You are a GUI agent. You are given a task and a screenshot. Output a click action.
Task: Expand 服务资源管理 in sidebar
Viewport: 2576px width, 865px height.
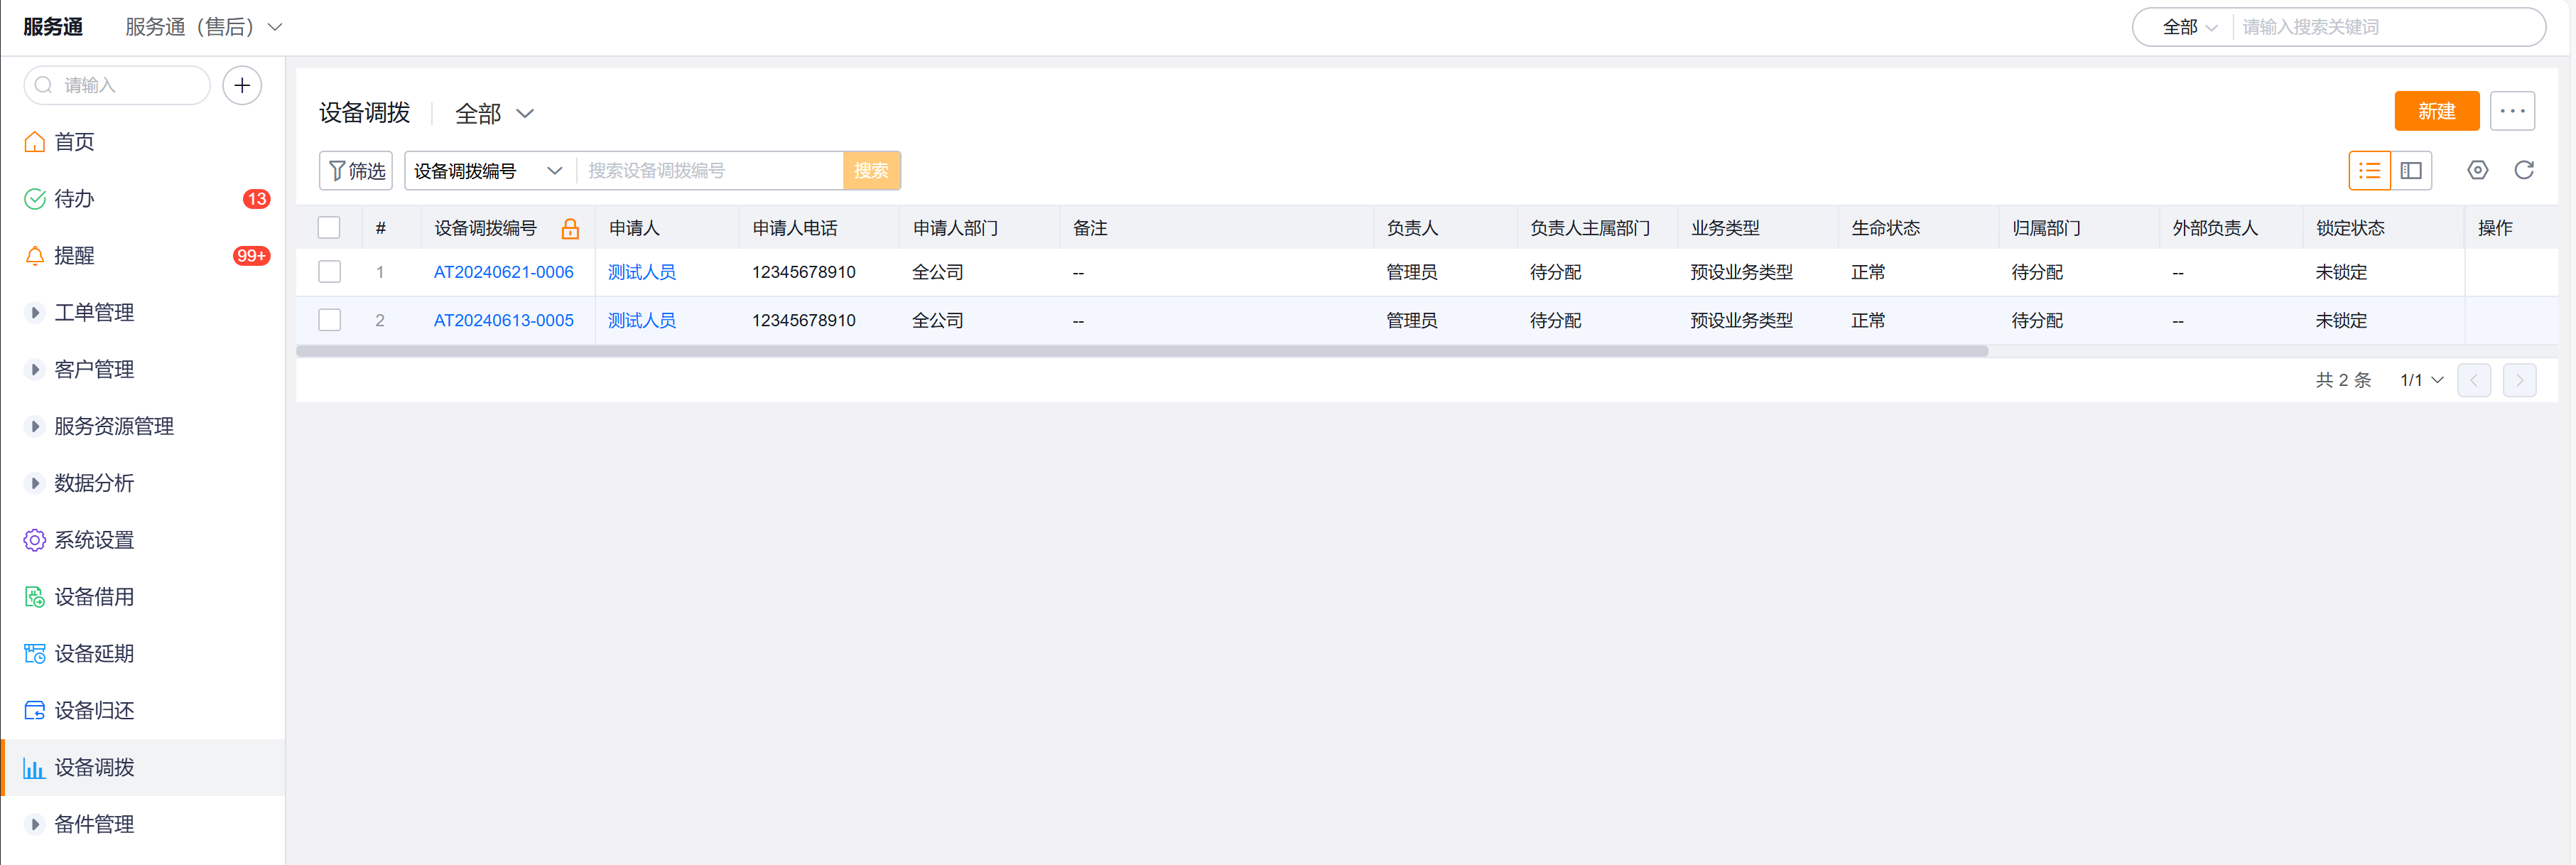(x=35, y=427)
